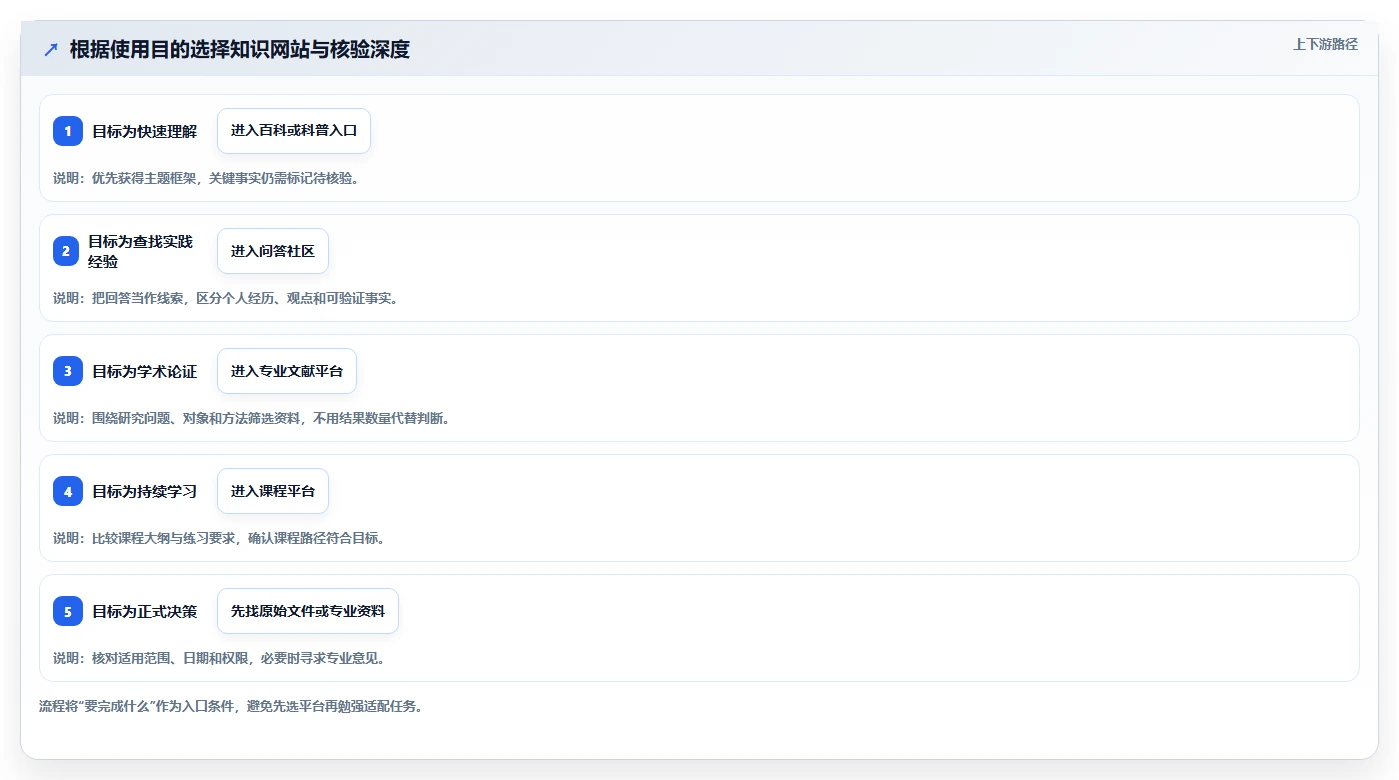This screenshot has width=1399, height=780.
Task: Click the footer sentence starting 流程将
Action: pyautogui.click(x=231, y=706)
